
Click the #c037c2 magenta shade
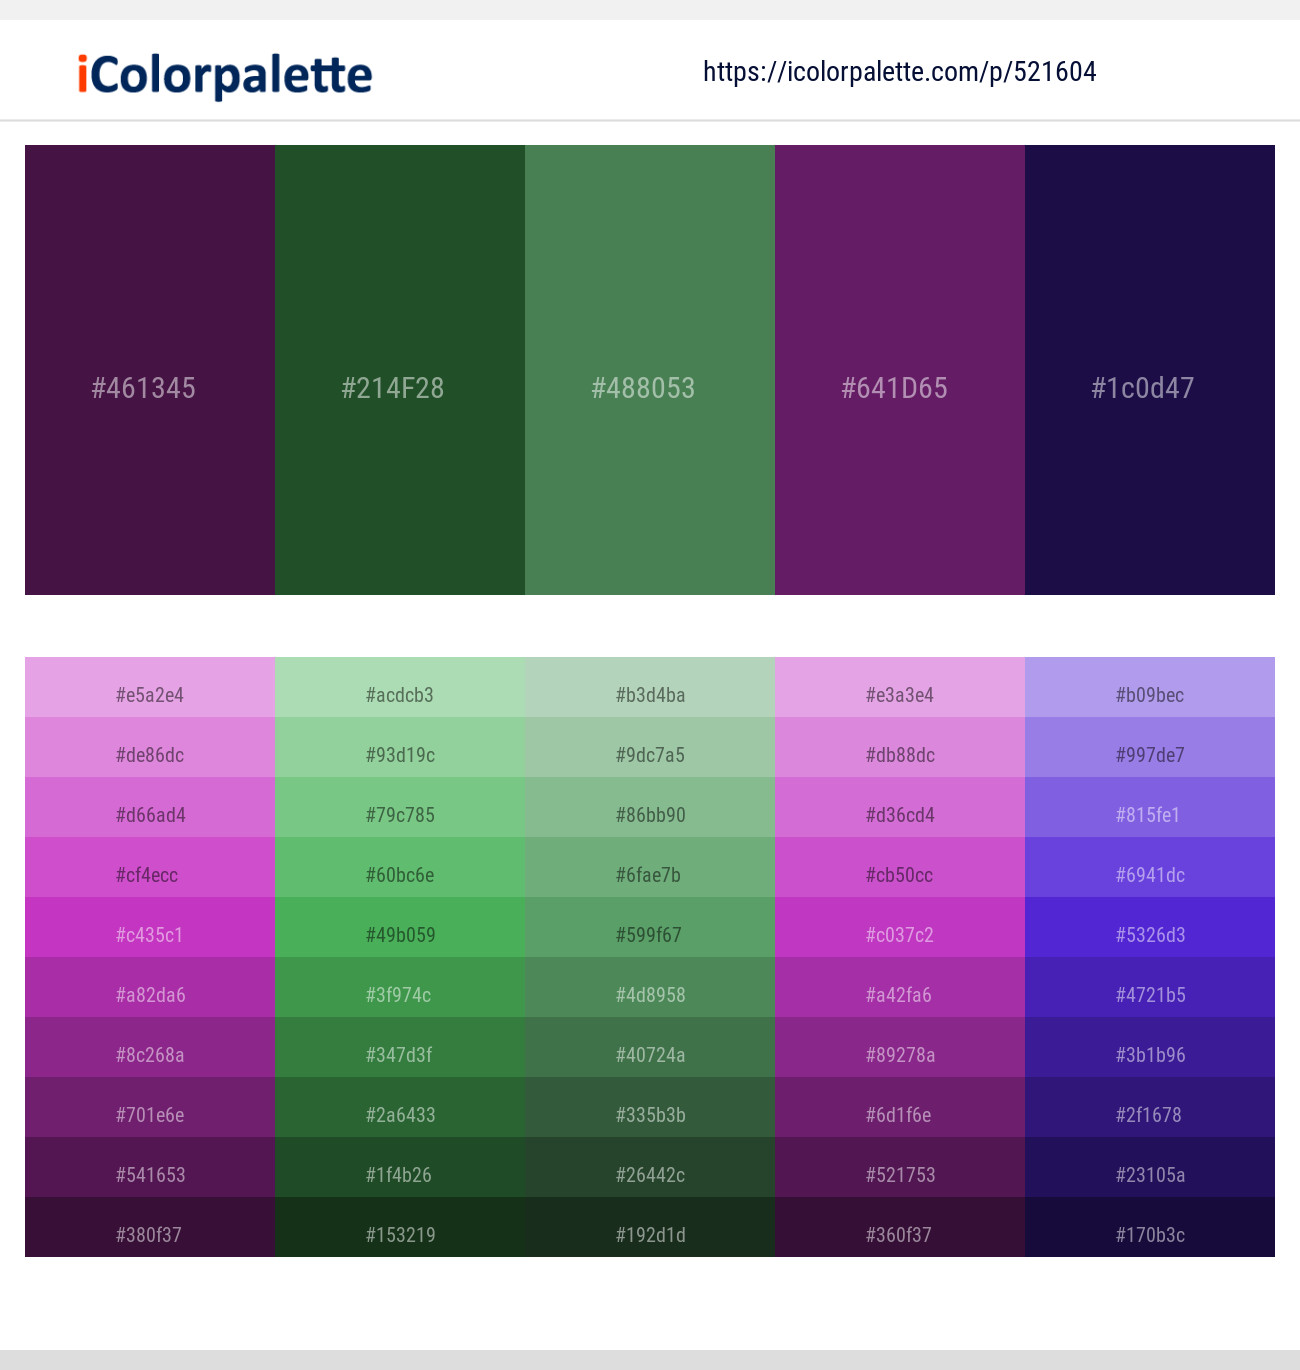tap(900, 927)
